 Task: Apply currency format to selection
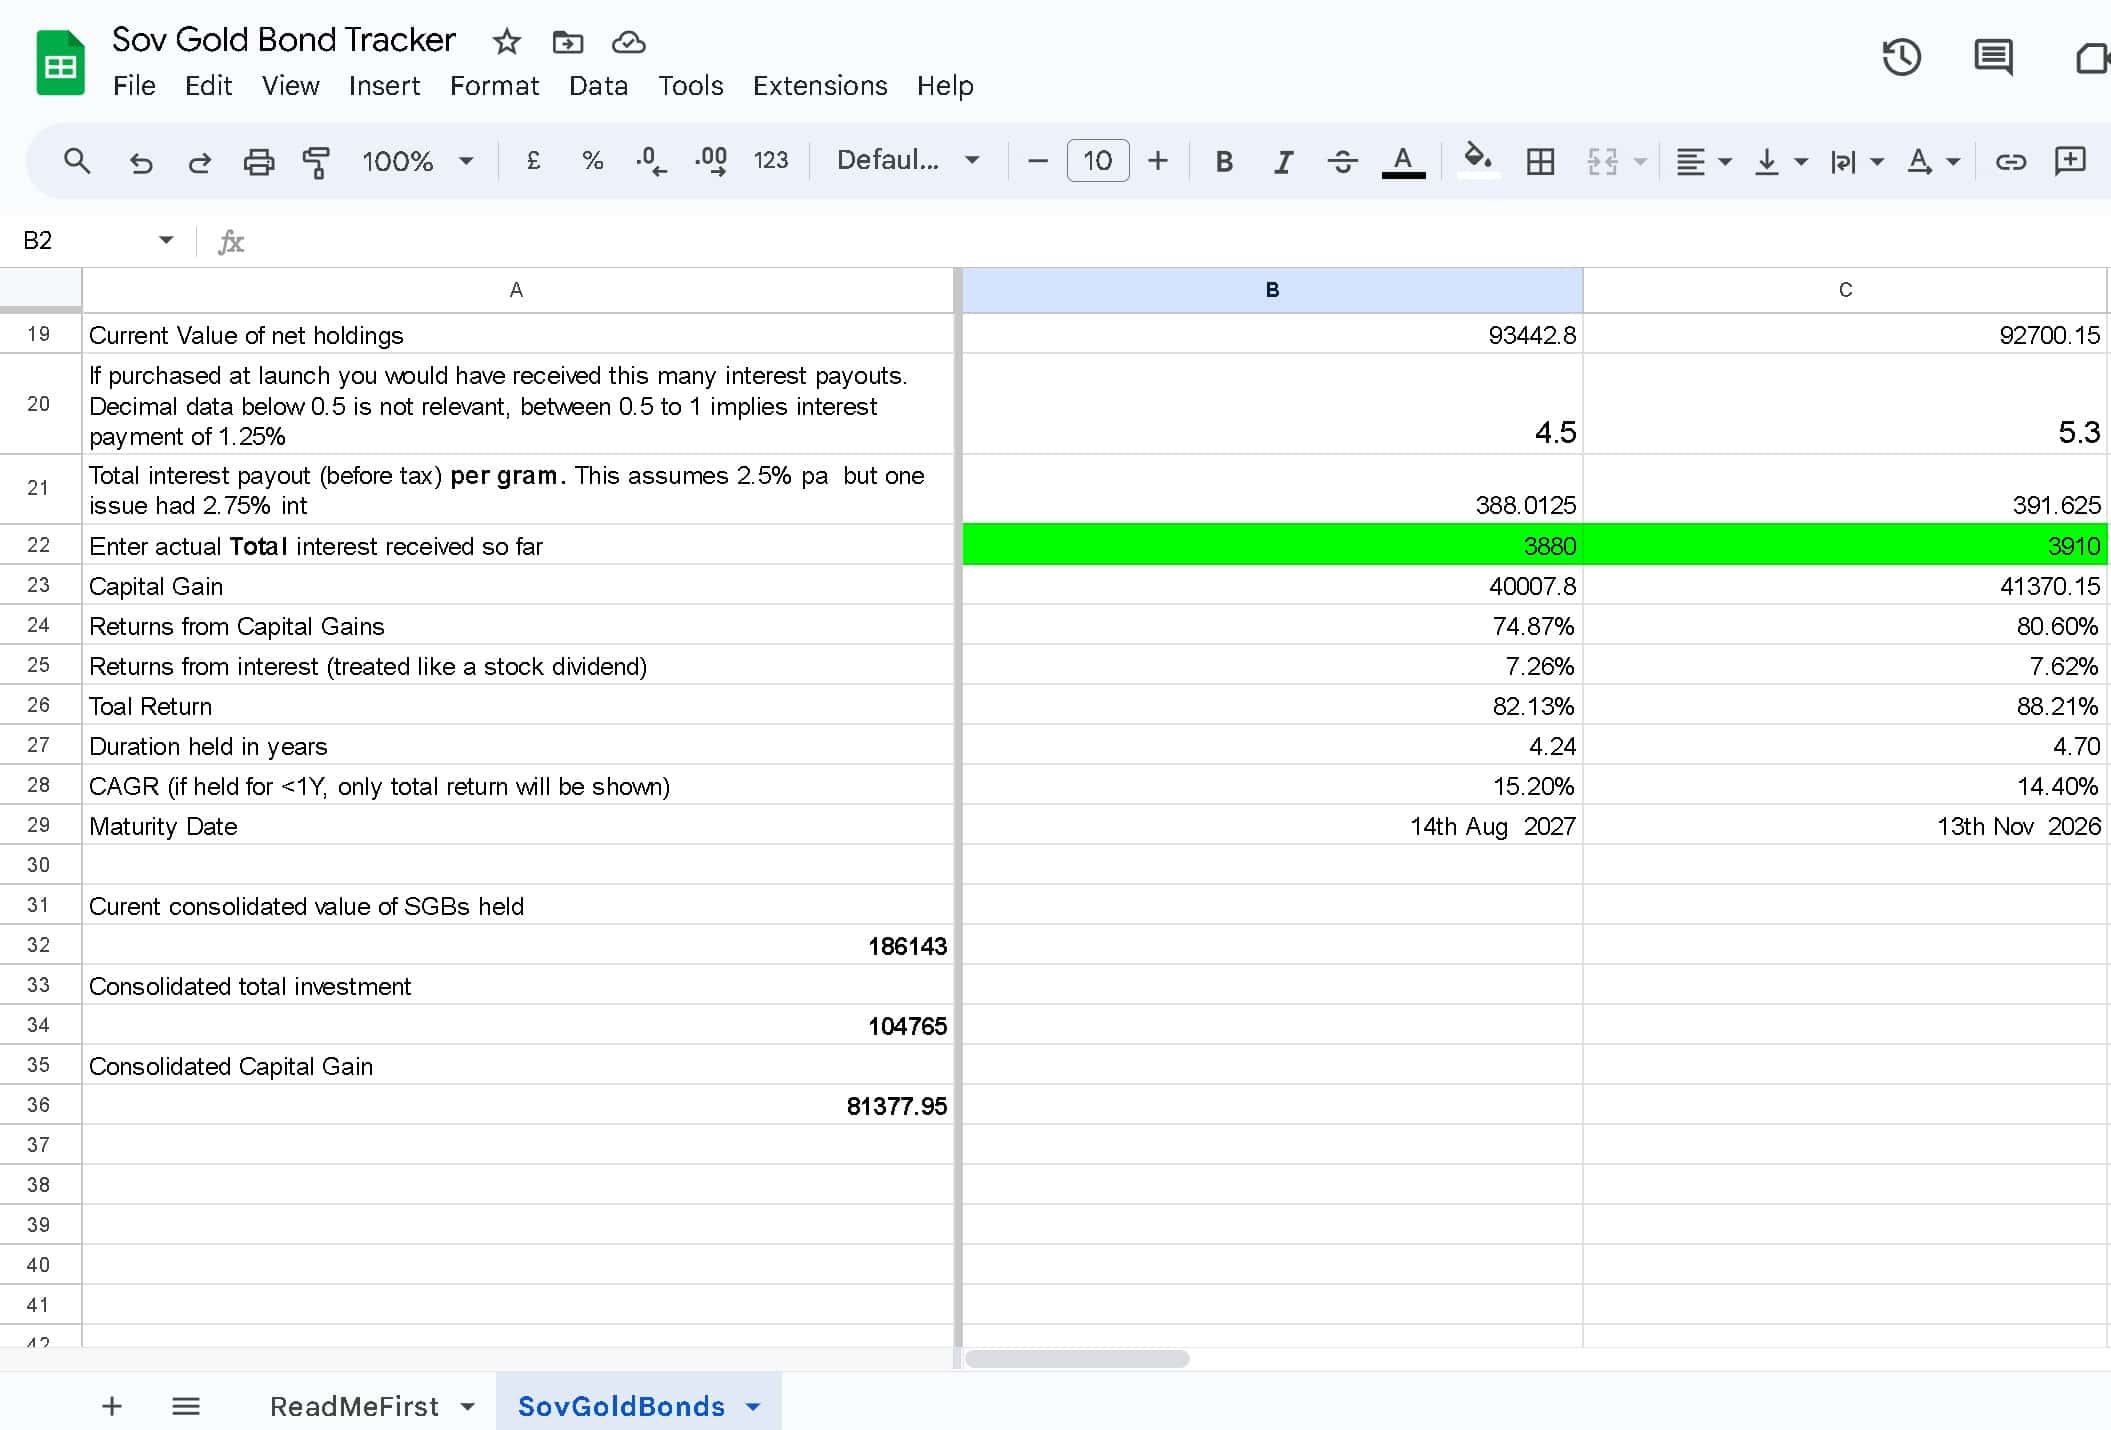click(x=533, y=161)
